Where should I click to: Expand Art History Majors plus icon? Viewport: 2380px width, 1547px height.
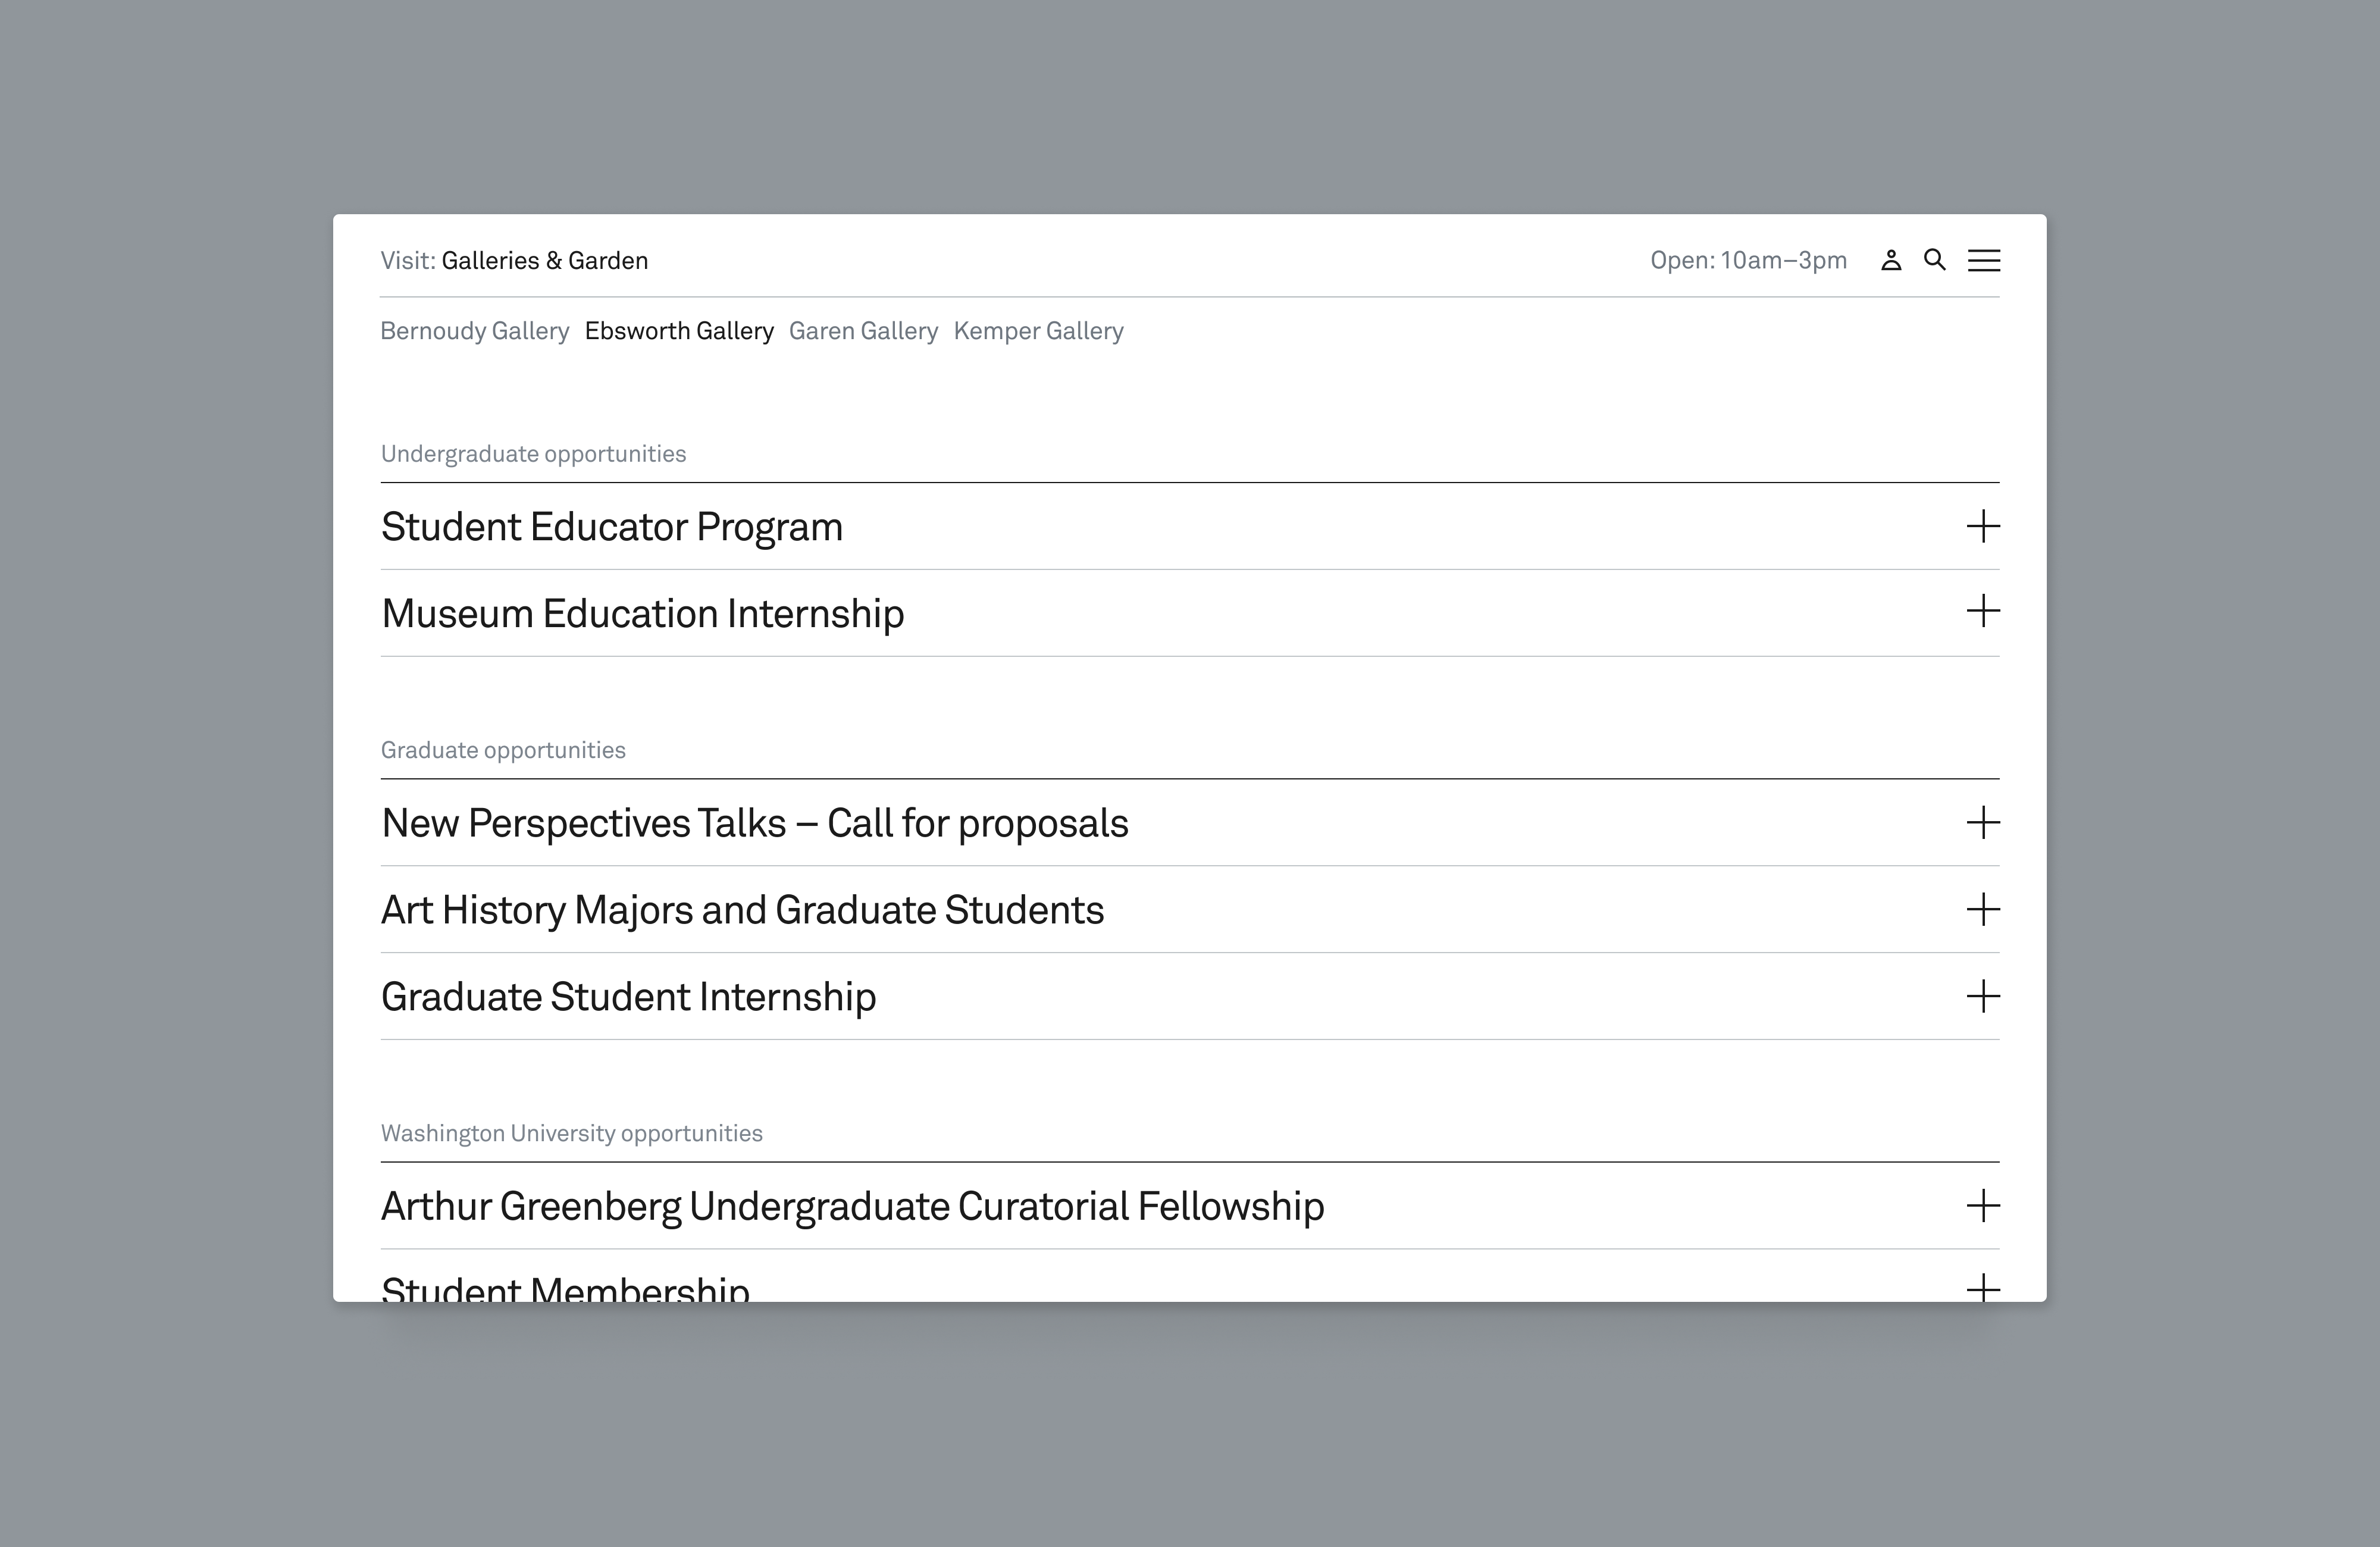(1983, 909)
